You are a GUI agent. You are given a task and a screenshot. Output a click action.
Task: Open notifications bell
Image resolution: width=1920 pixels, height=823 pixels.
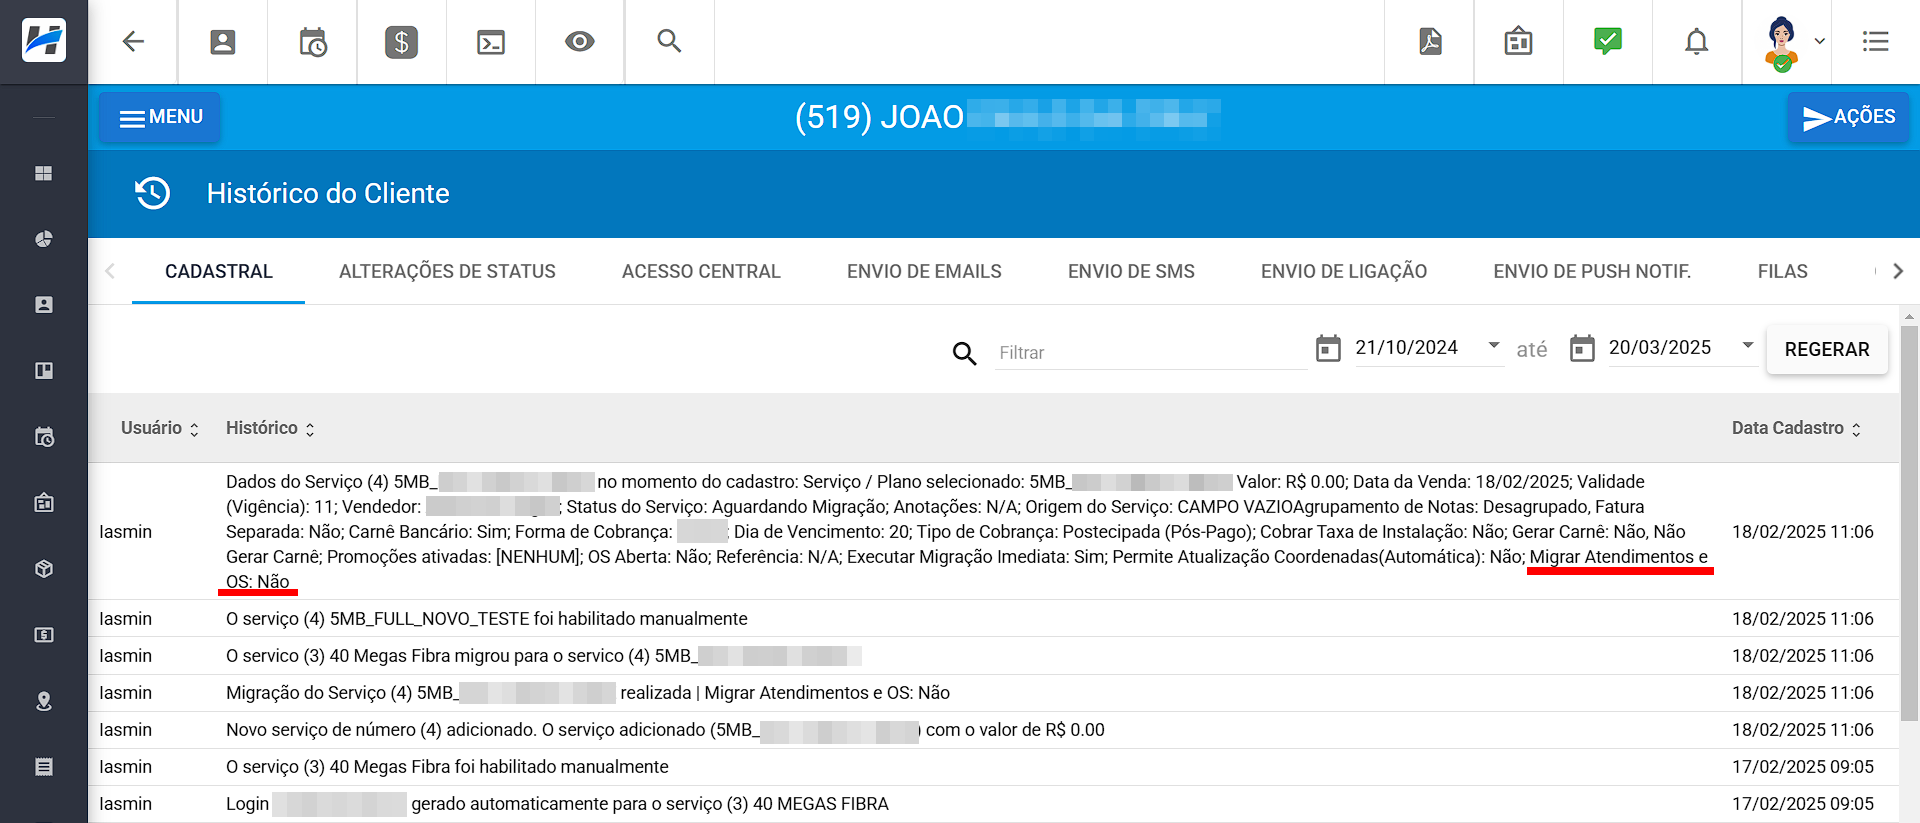tap(1697, 42)
